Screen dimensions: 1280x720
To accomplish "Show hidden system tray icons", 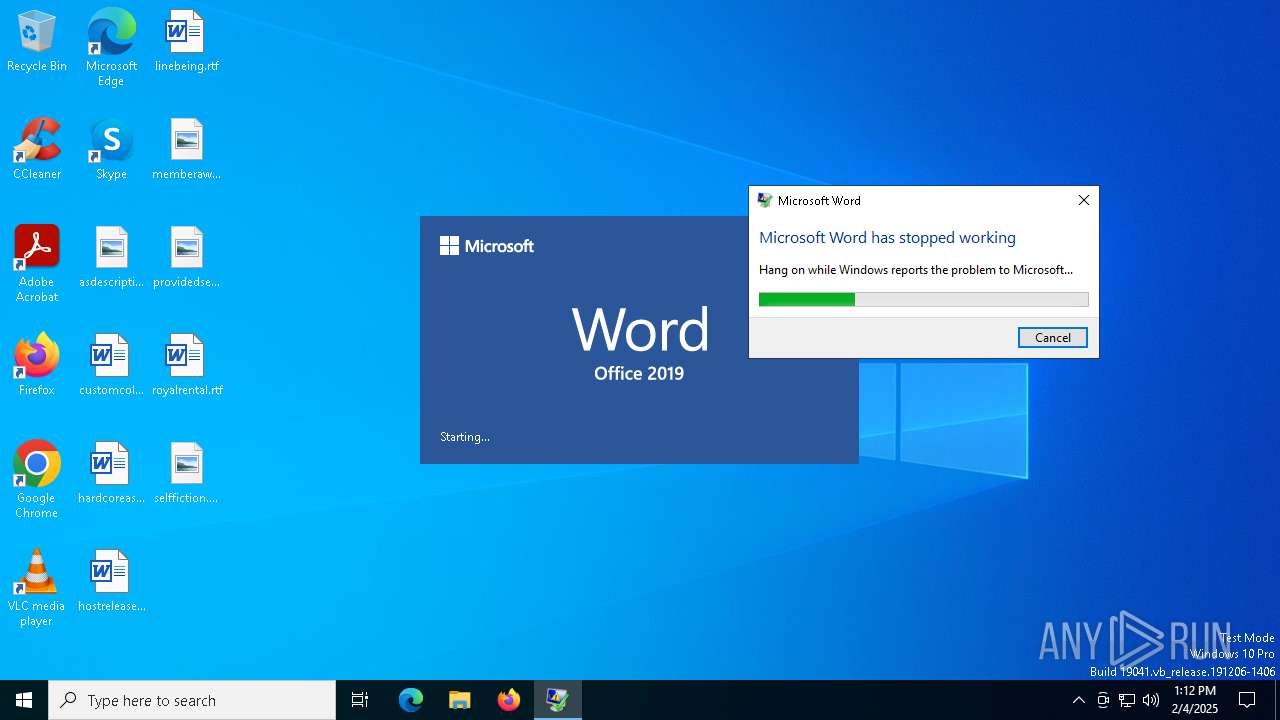I will pyautogui.click(x=1078, y=700).
